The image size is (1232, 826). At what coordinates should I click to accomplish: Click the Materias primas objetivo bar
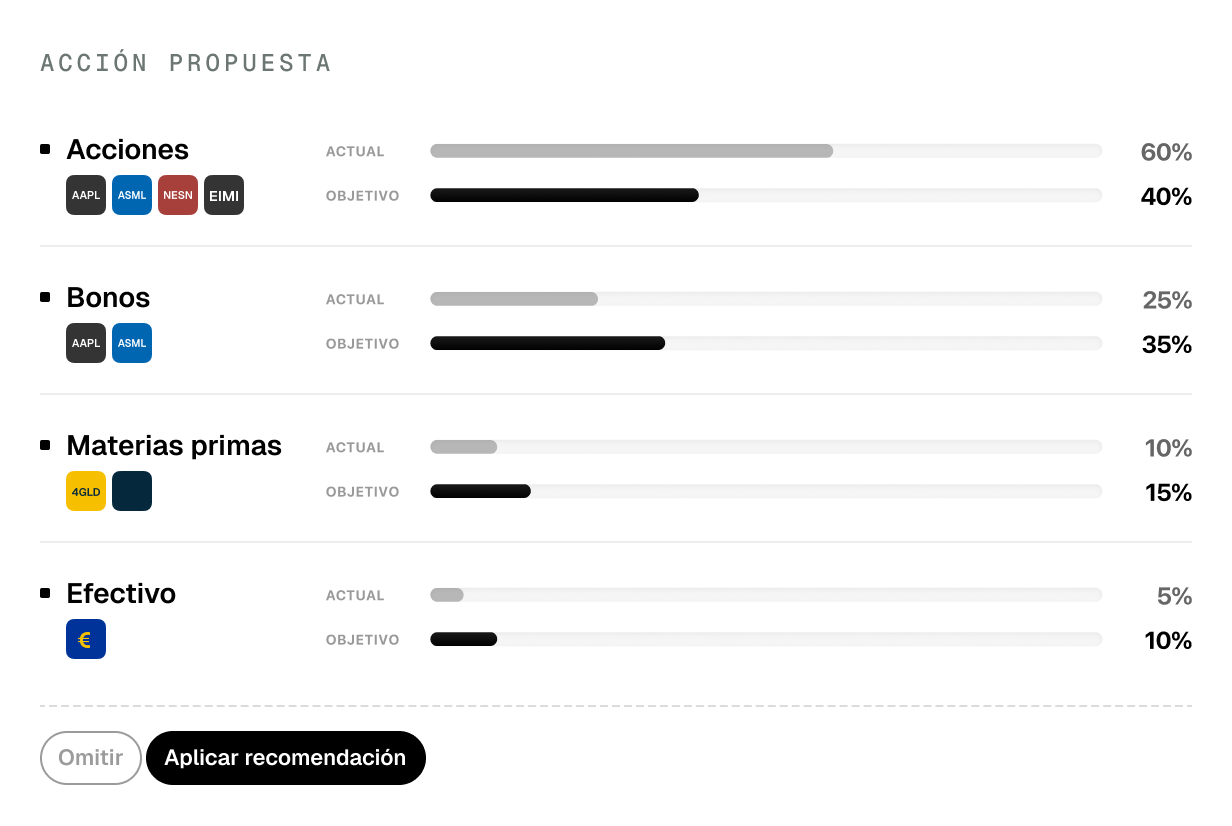click(x=766, y=491)
